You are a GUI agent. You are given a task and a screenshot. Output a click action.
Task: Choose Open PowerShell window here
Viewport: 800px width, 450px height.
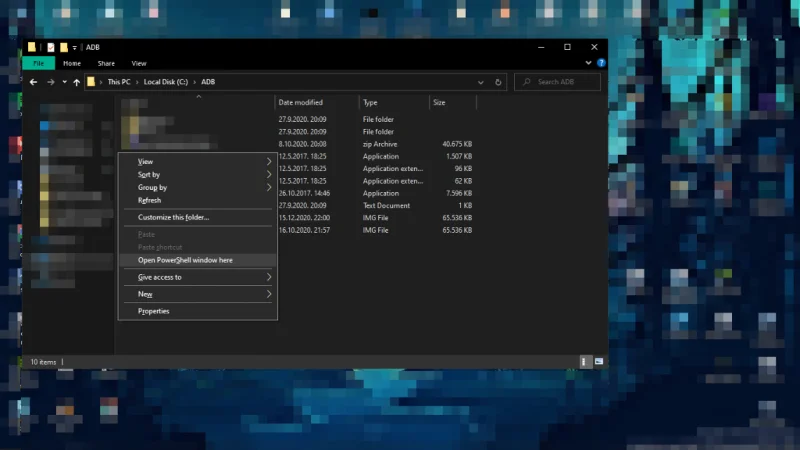click(x=198, y=260)
